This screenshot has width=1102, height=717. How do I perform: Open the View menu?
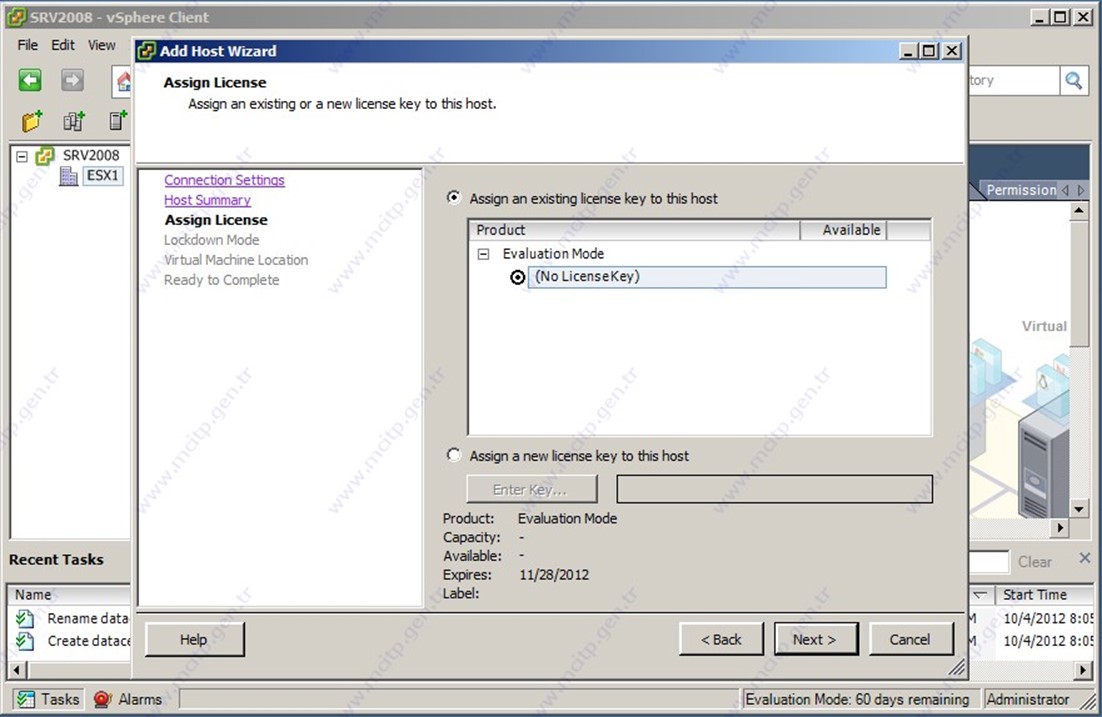click(102, 45)
